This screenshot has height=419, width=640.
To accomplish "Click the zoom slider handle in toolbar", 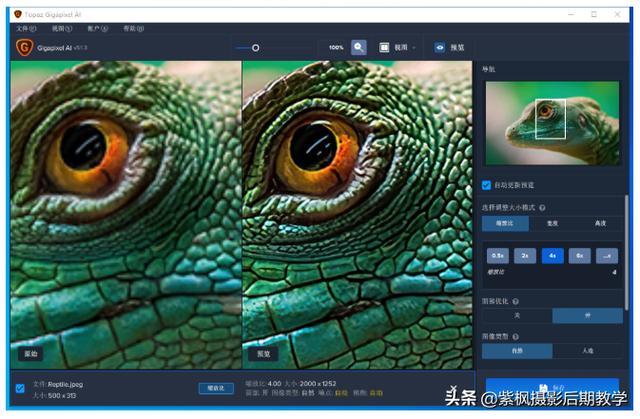I will (x=256, y=47).
